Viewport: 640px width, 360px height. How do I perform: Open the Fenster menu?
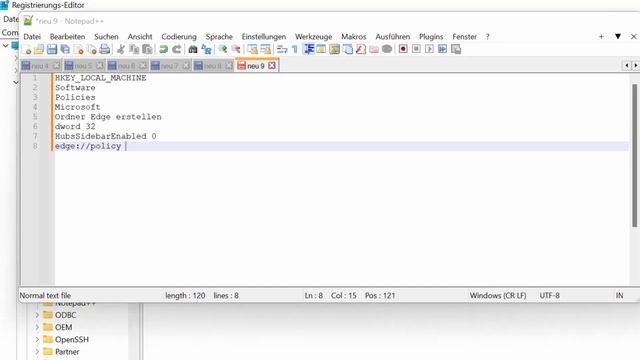pyautogui.click(x=464, y=37)
